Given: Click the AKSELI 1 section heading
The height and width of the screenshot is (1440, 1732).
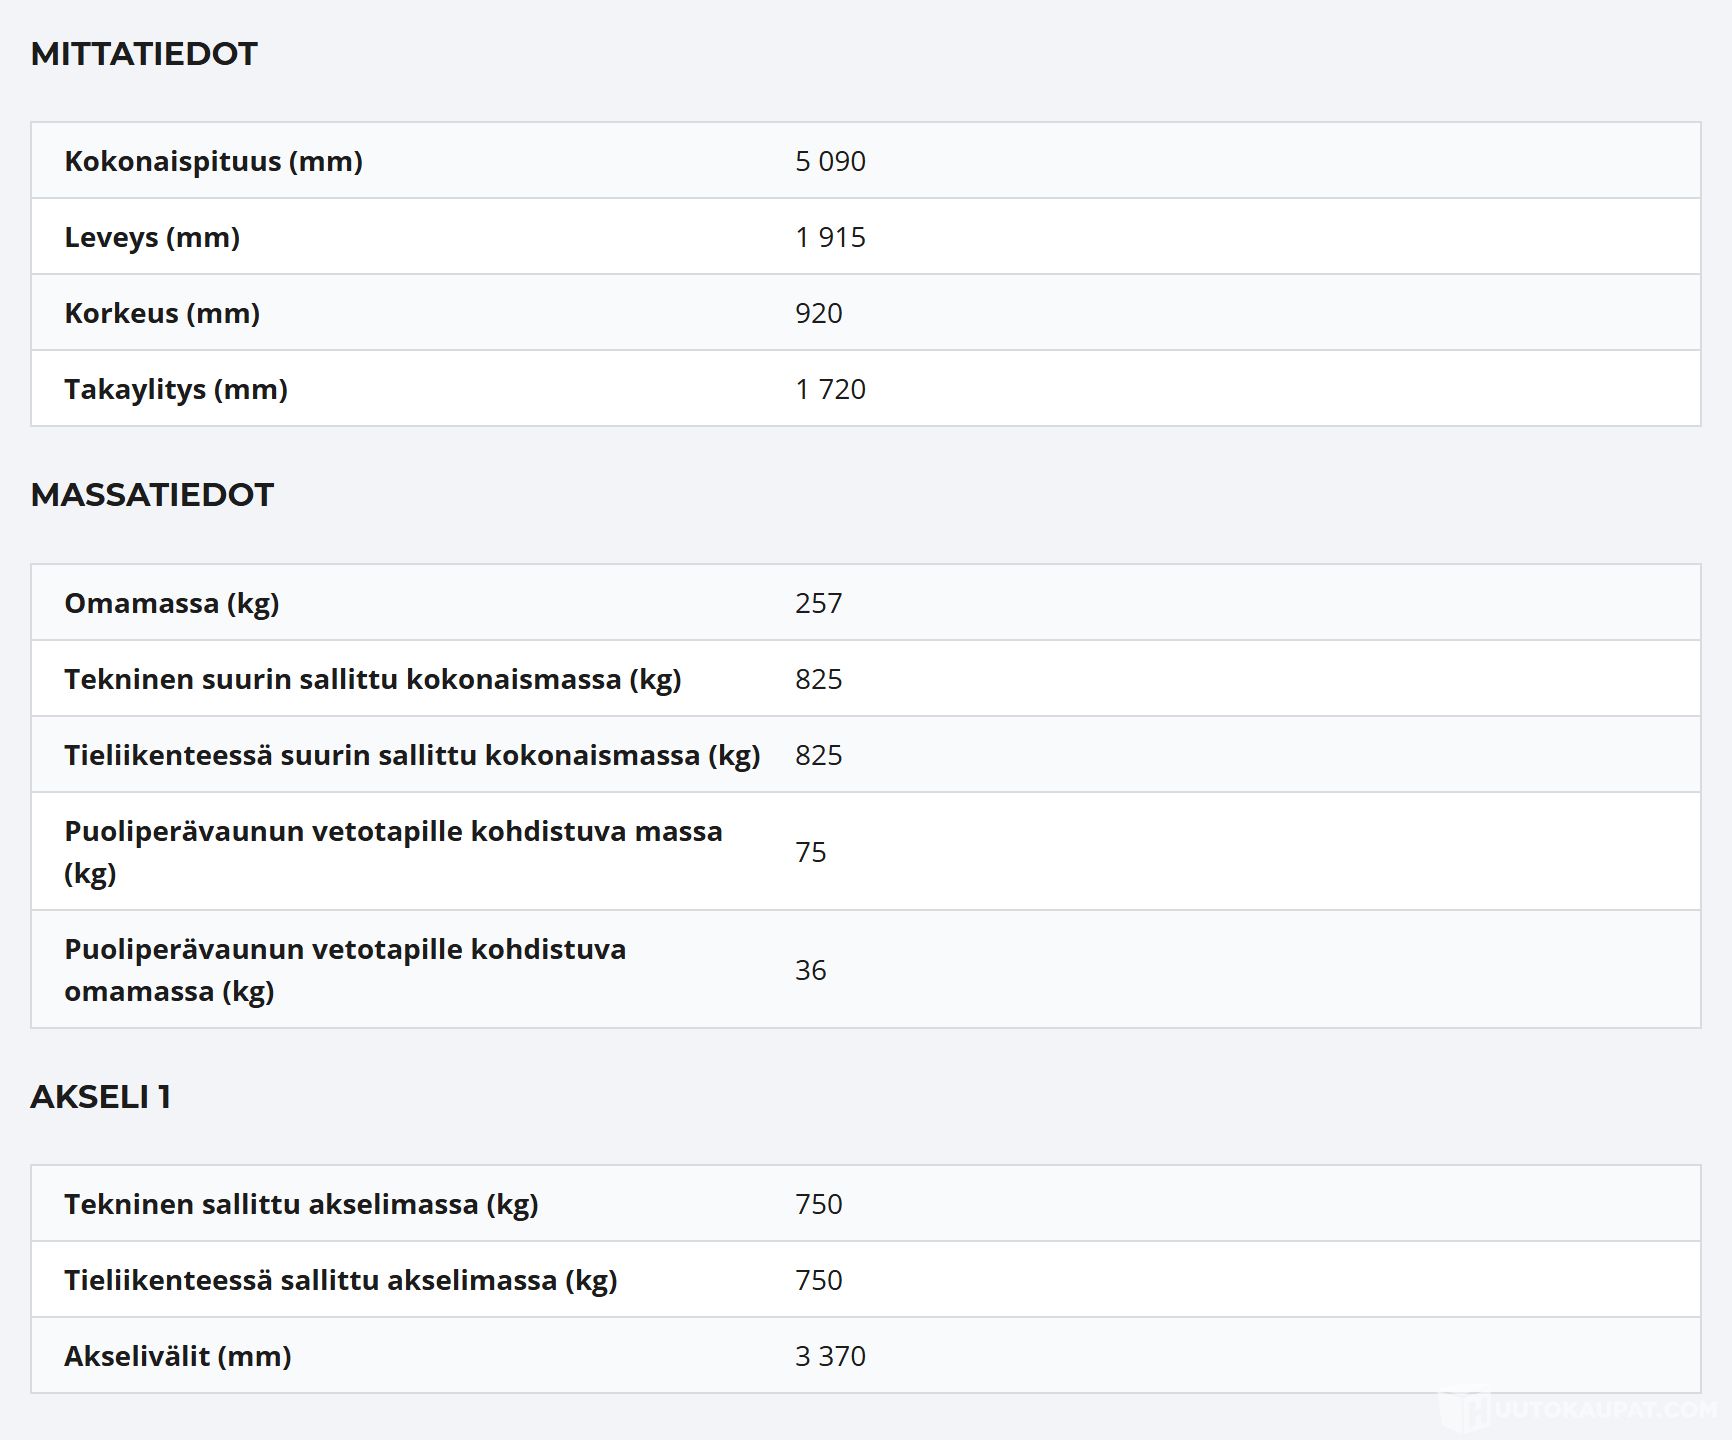Looking at the screenshot, I should coord(100,1097).
